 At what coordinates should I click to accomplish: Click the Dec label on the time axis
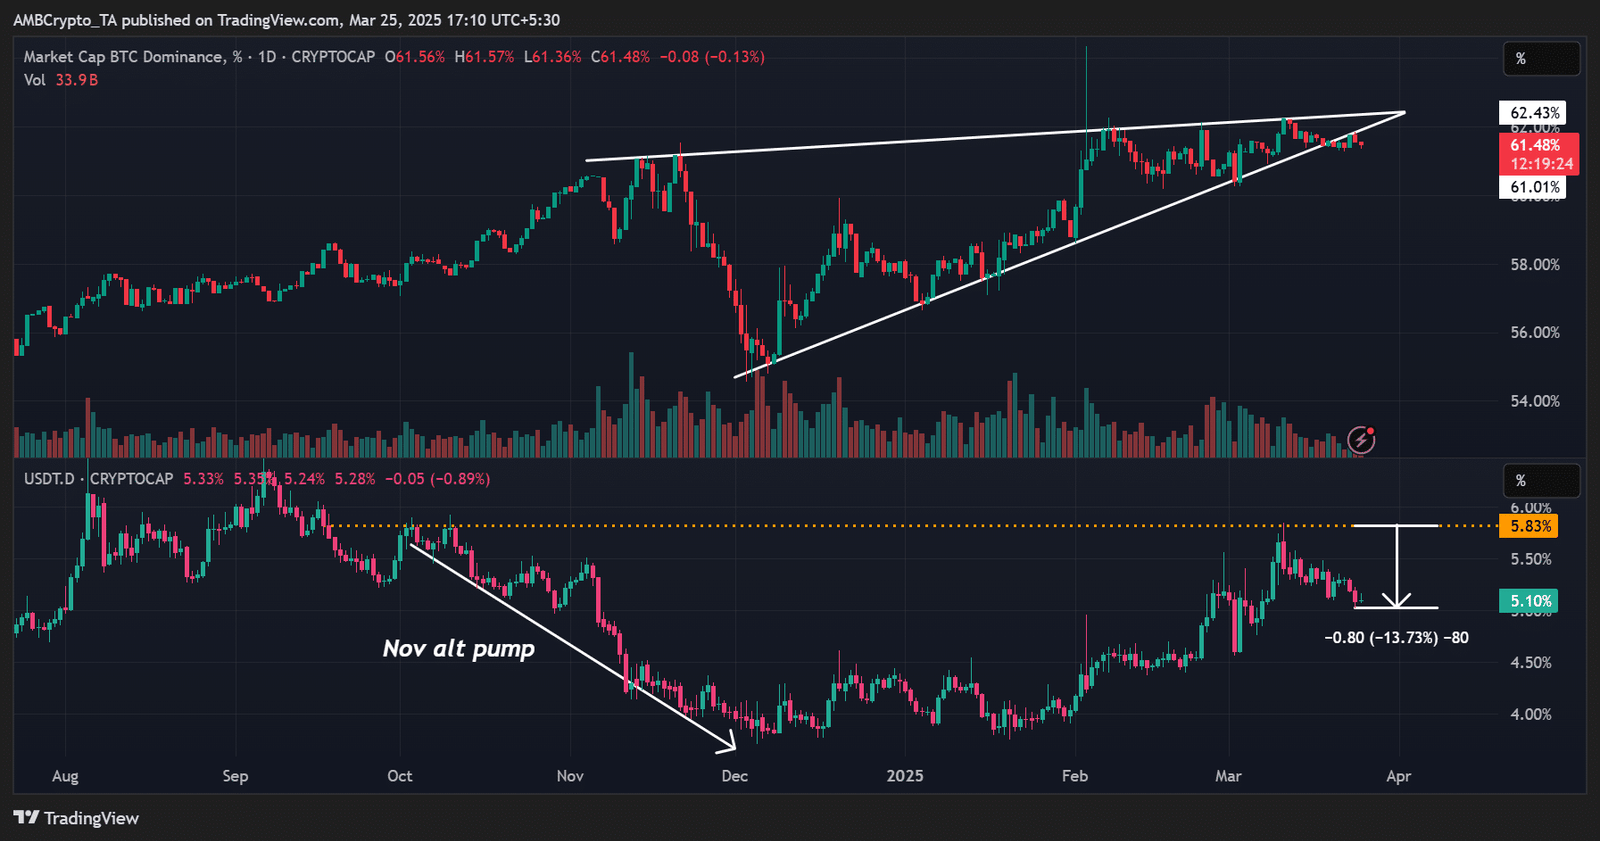tap(734, 776)
